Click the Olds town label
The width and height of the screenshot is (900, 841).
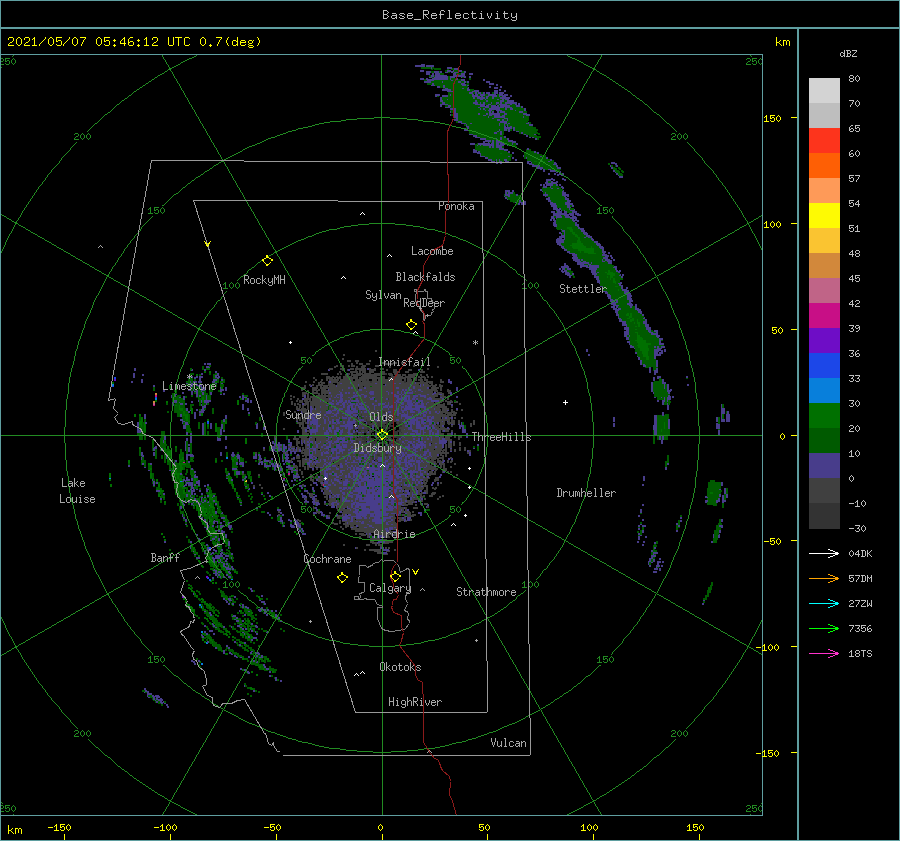tap(381, 417)
